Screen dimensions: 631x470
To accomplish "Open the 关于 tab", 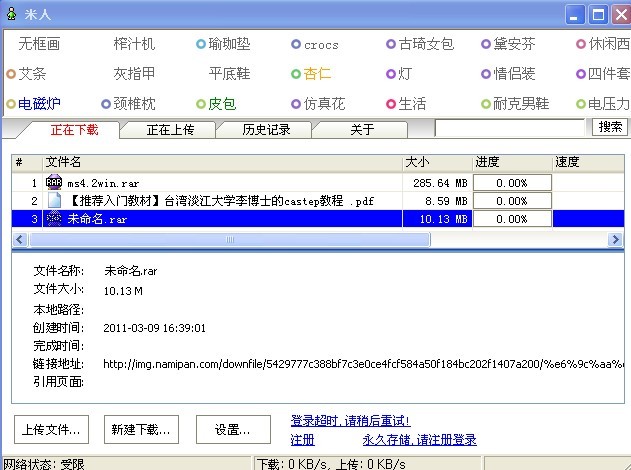I will pos(362,130).
